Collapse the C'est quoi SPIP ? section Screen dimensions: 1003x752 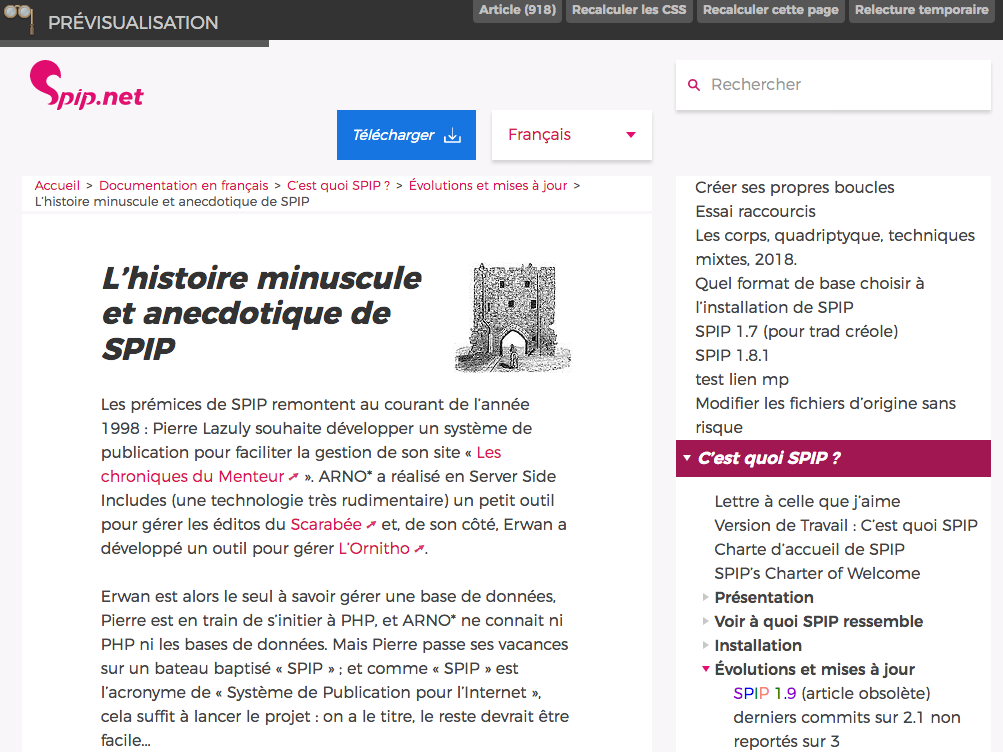pos(687,459)
